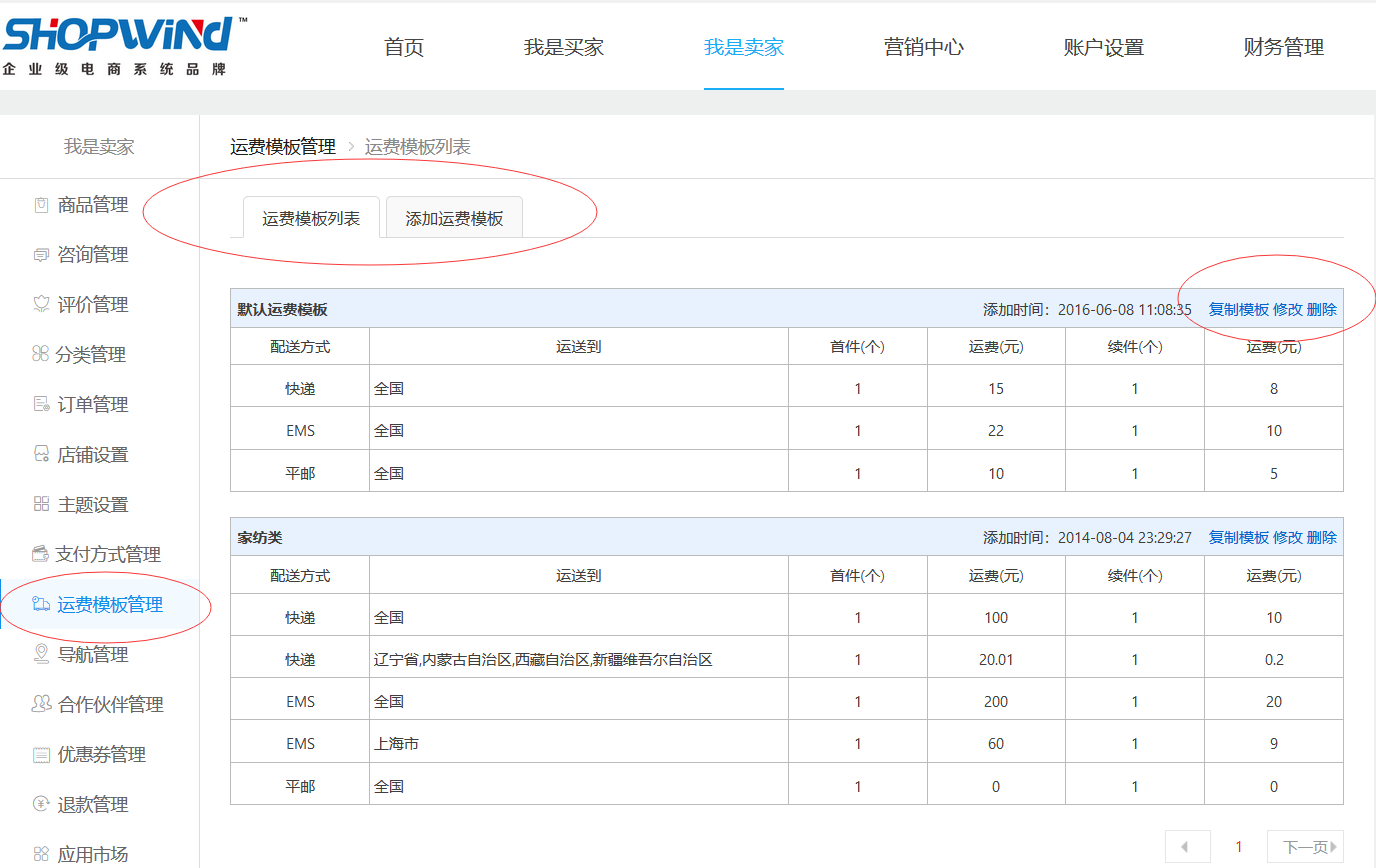Click 删除 for 家纺类 template

tap(1322, 538)
